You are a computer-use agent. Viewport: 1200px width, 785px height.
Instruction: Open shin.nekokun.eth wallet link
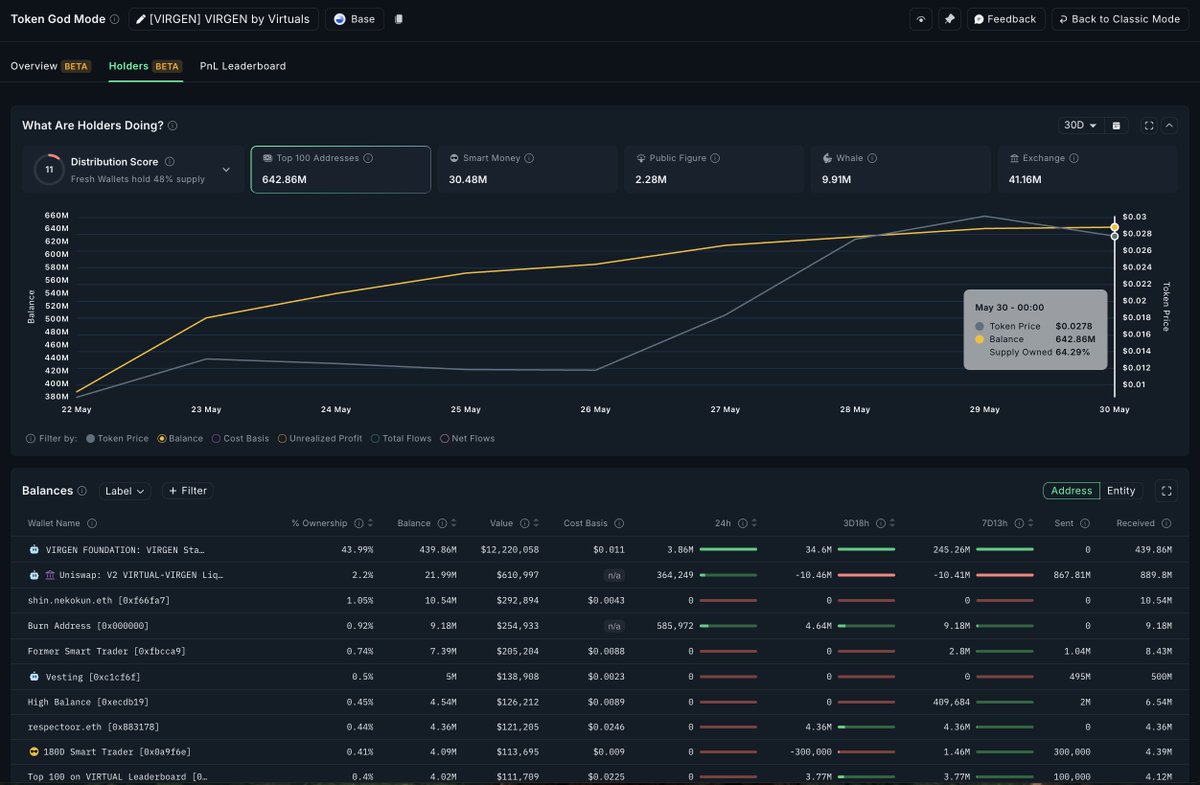tap(98, 600)
